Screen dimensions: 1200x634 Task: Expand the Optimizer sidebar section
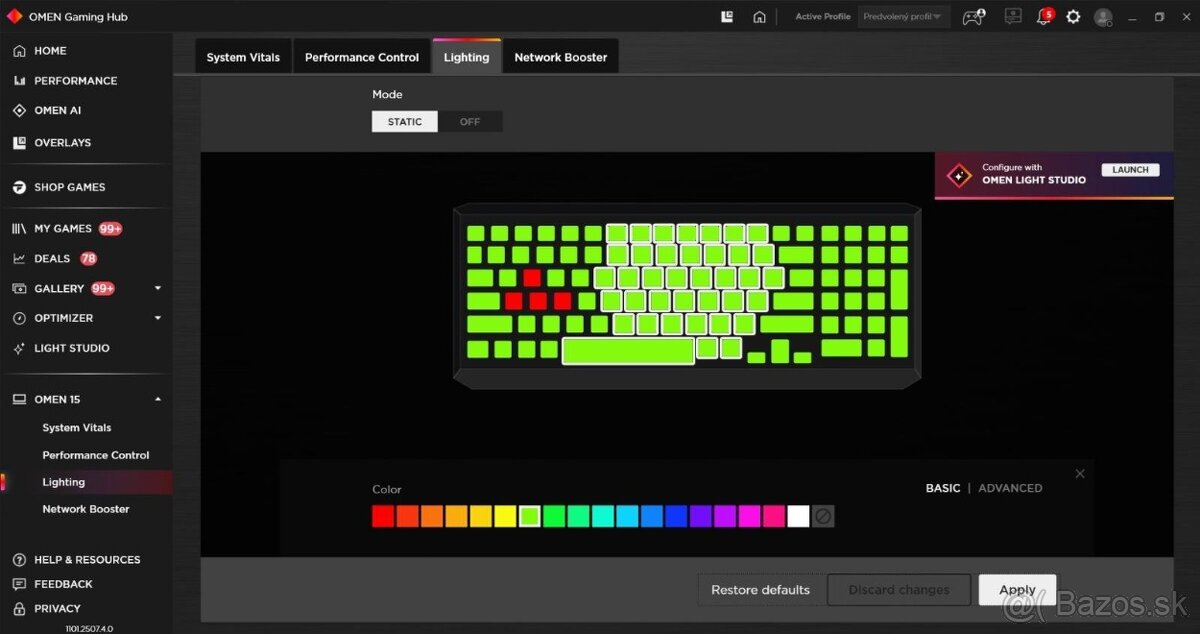coord(158,318)
